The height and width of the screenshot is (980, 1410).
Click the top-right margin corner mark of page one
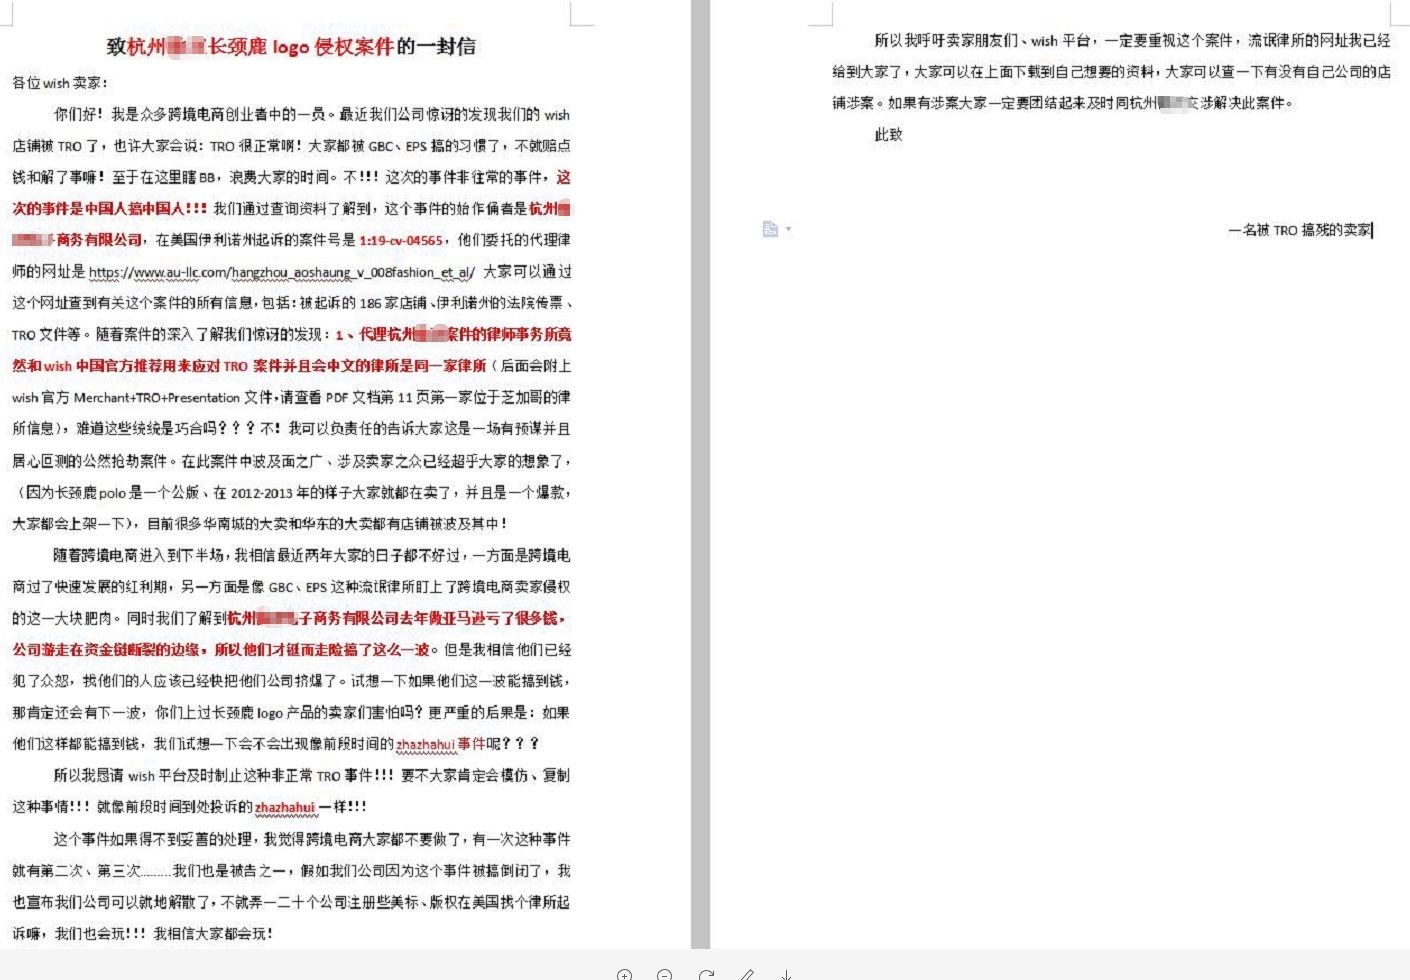(581, 14)
